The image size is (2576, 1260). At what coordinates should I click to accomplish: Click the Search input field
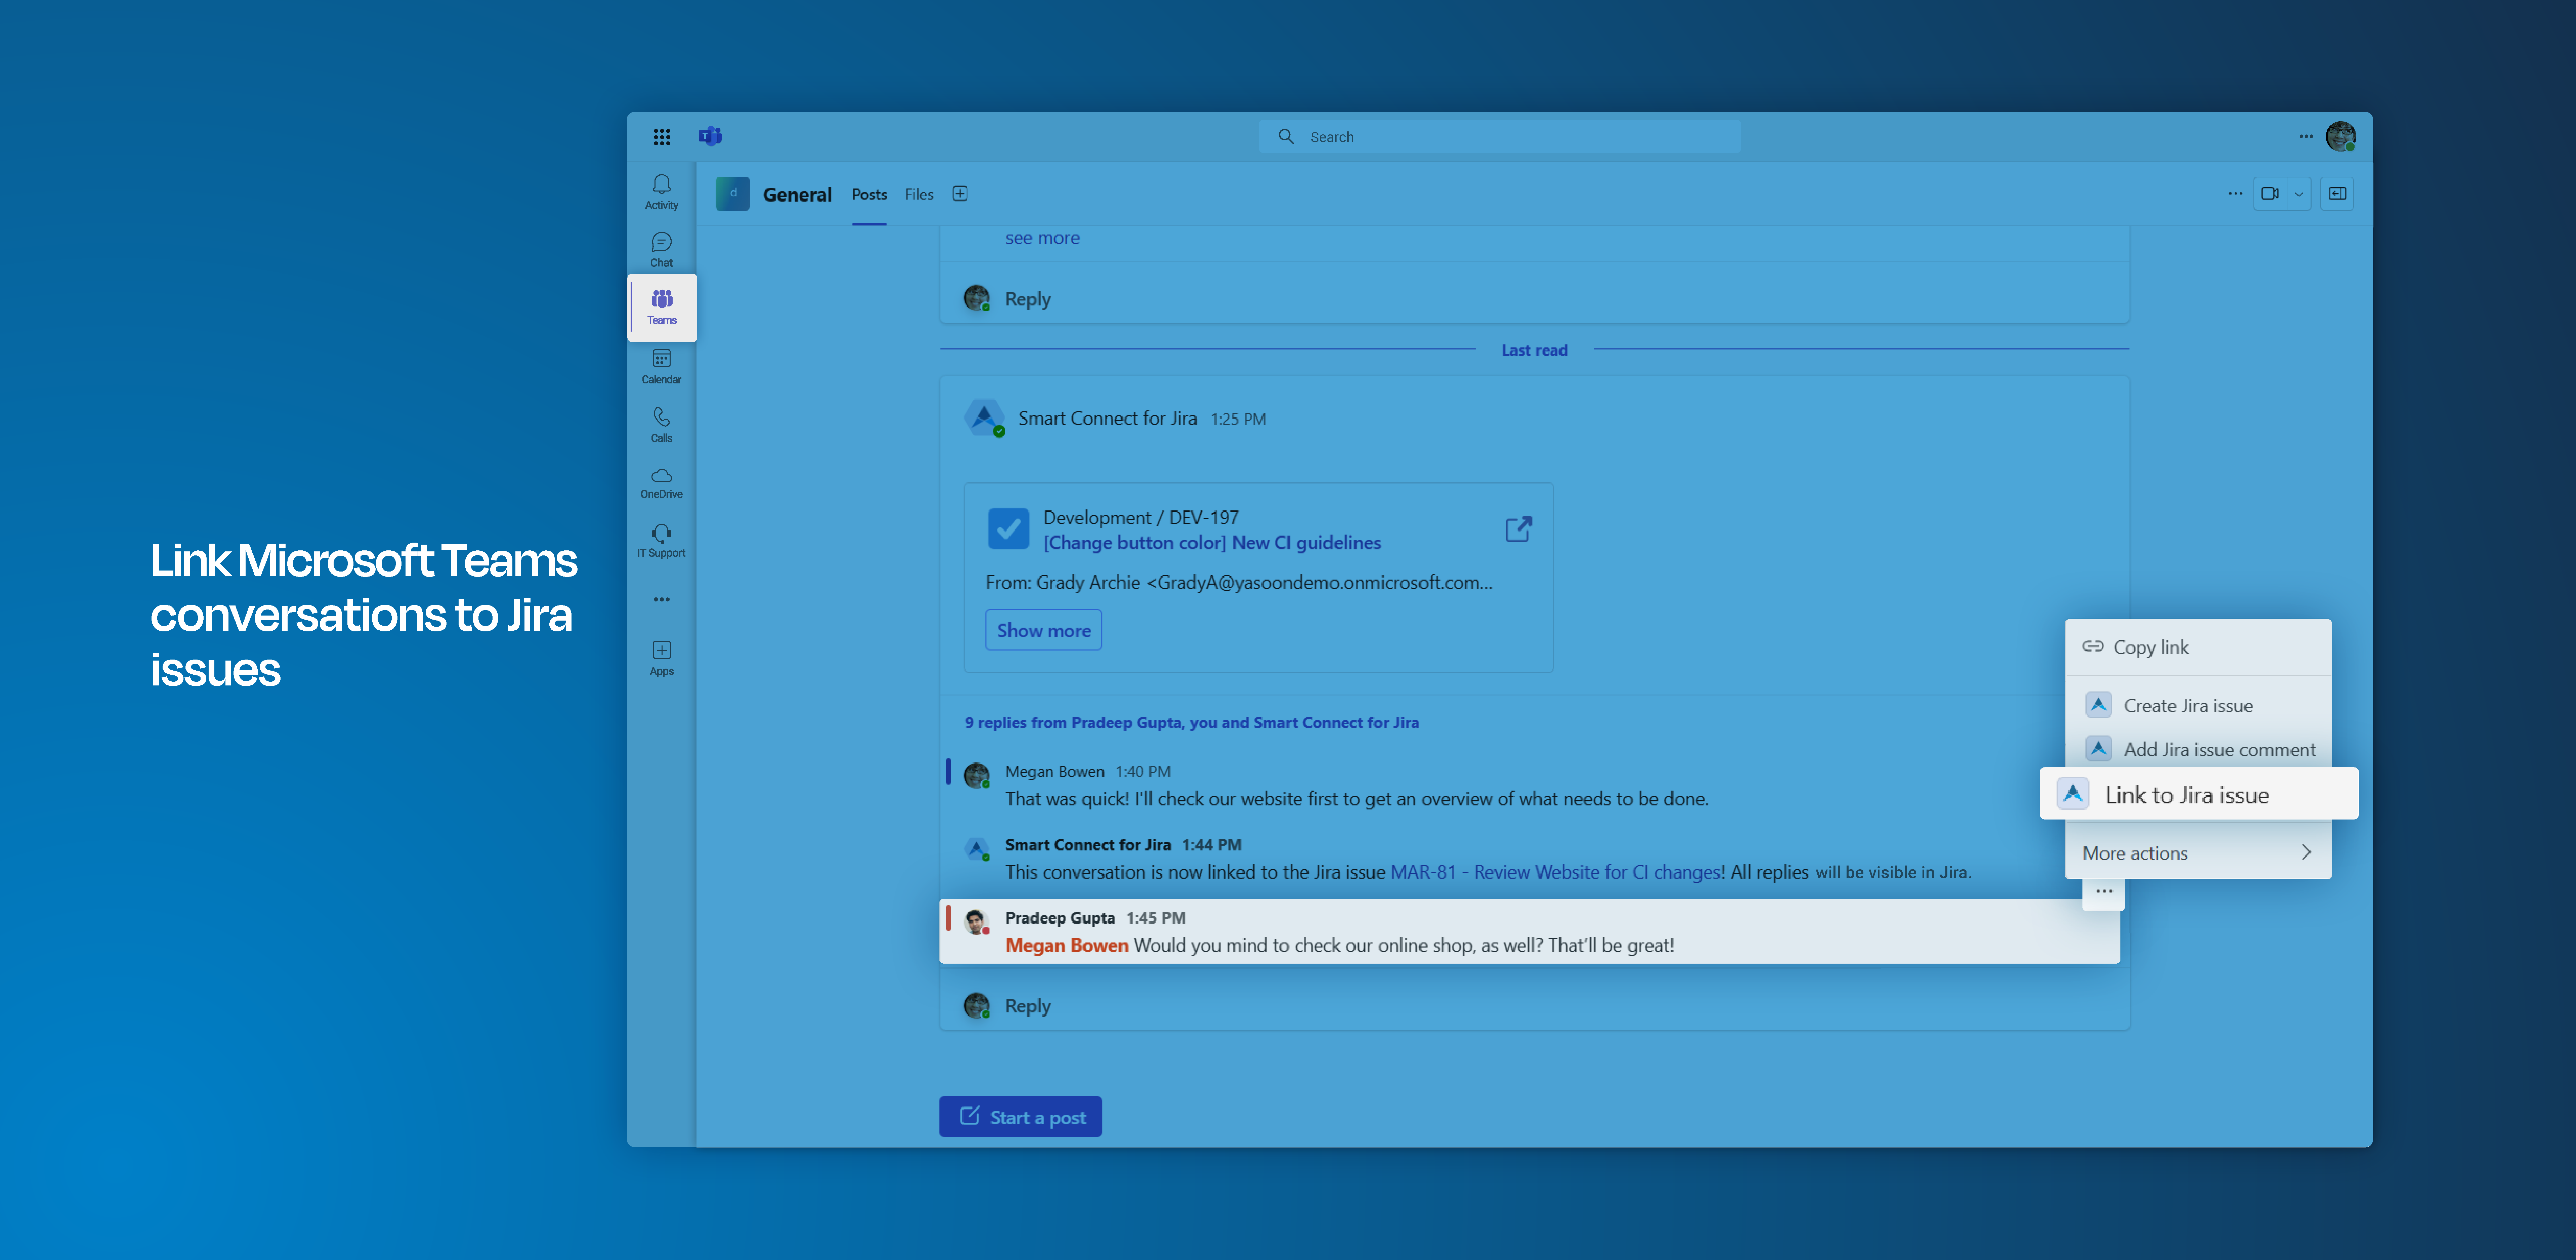pyautogui.click(x=1499, y=137)
